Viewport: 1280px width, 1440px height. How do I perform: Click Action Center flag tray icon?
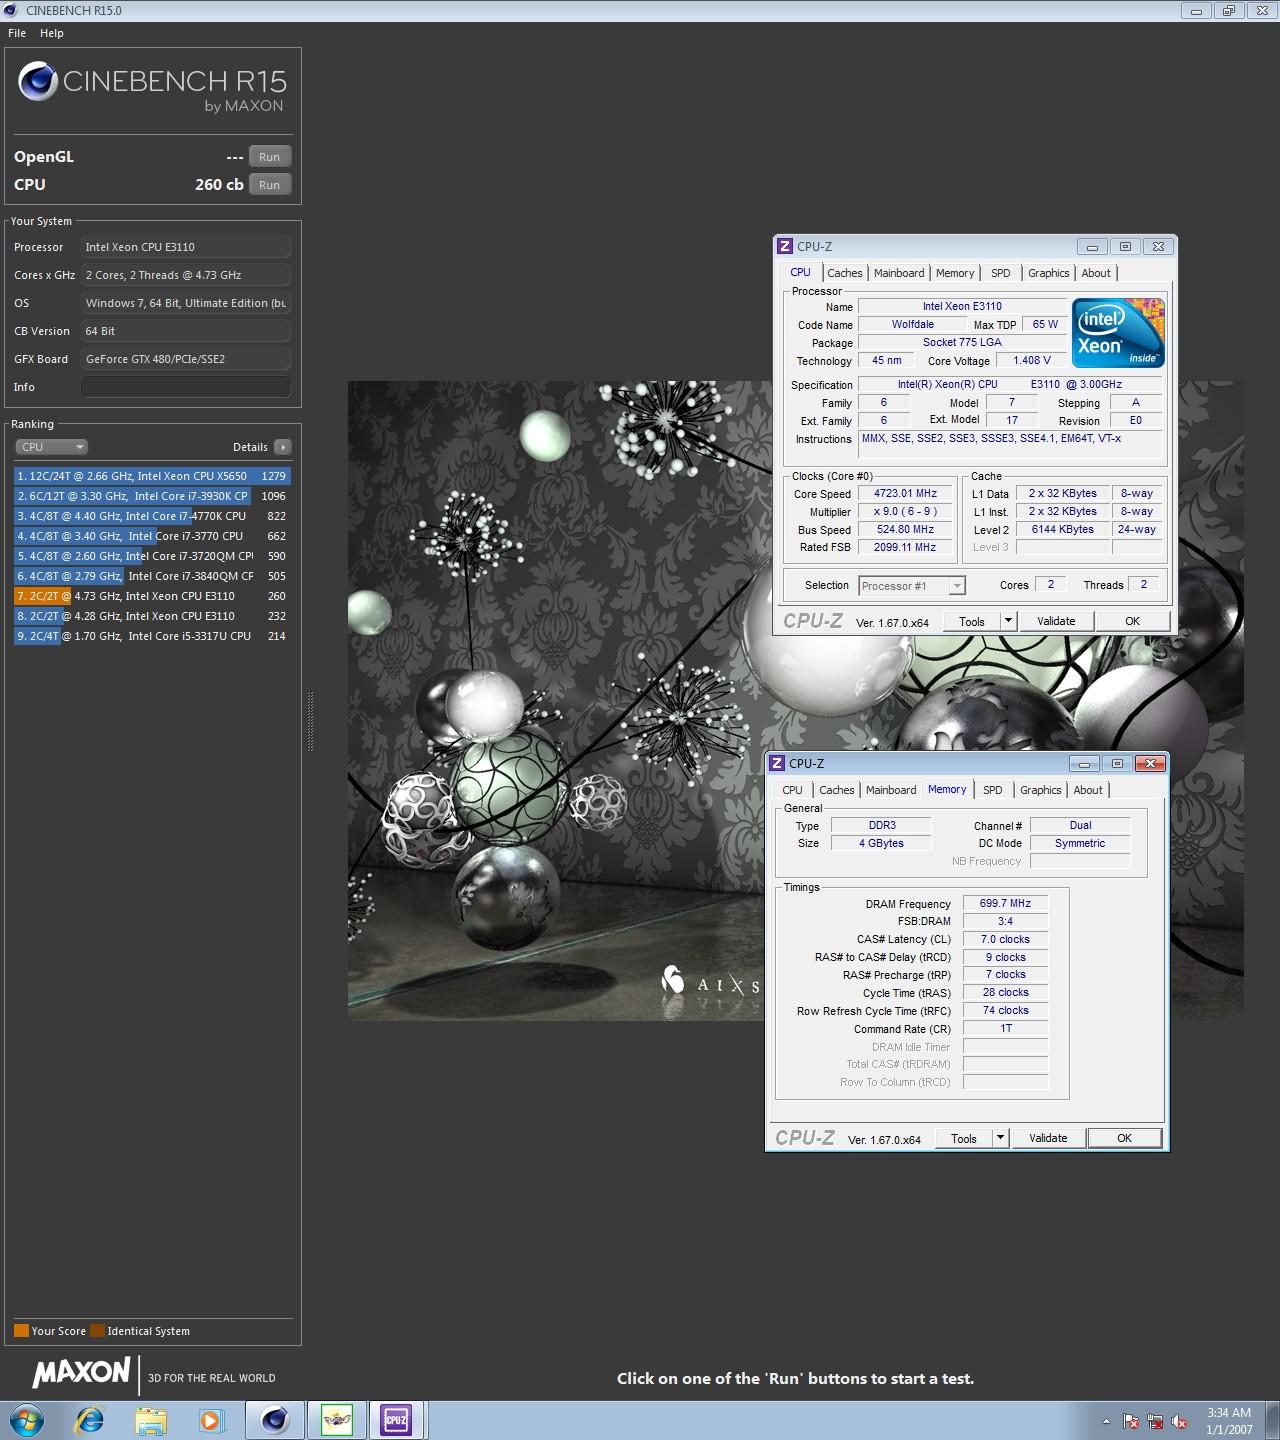1131,1421
